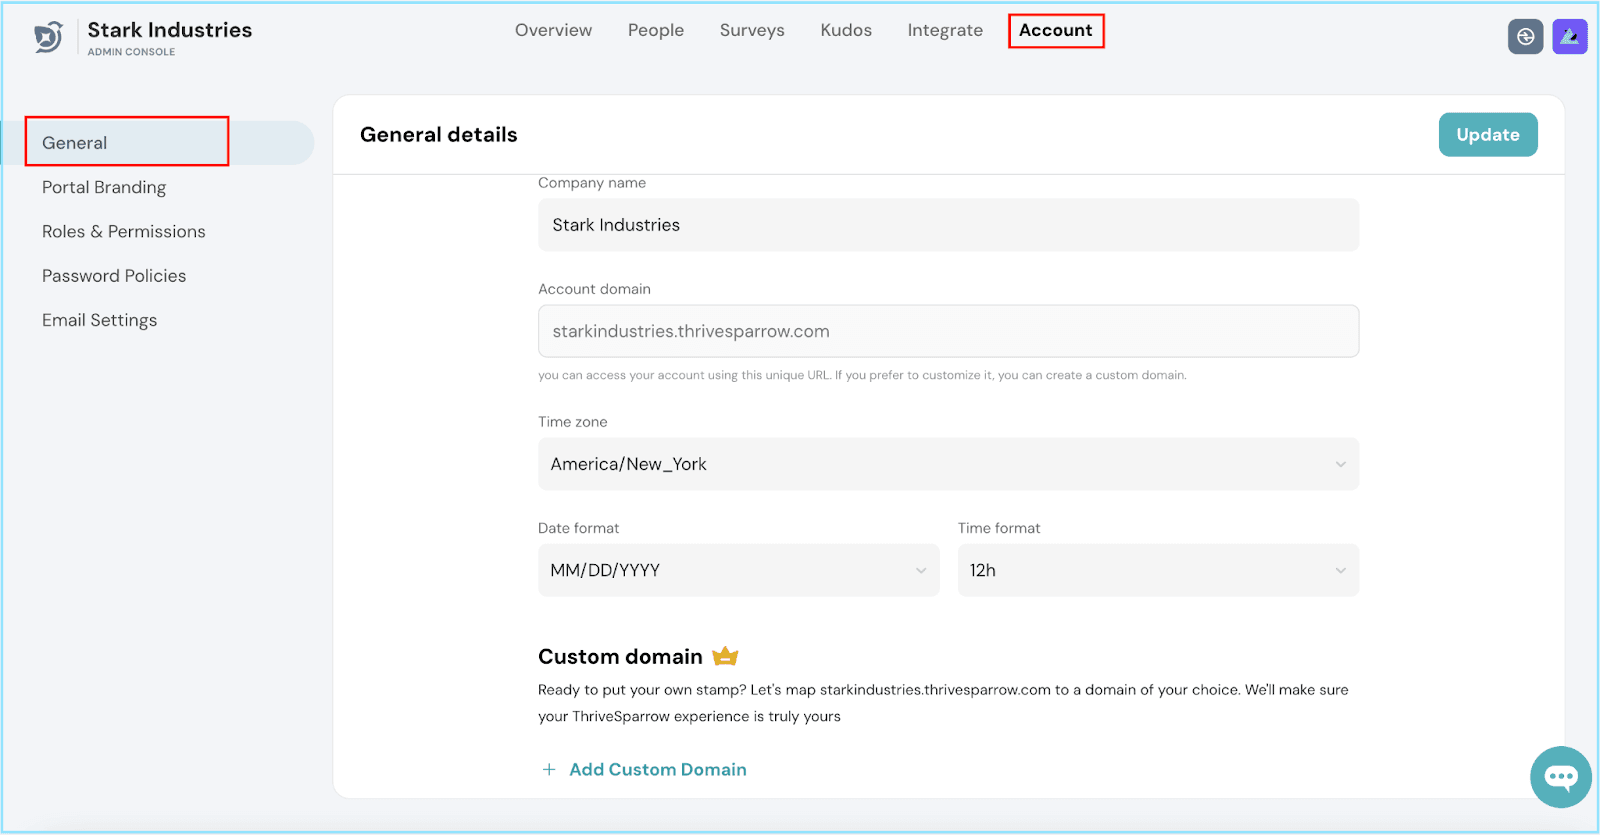1600x835 pixels.
Task: Select Portal Branding in sidebar
Action: pyautogui.click(x=104, y=187)
